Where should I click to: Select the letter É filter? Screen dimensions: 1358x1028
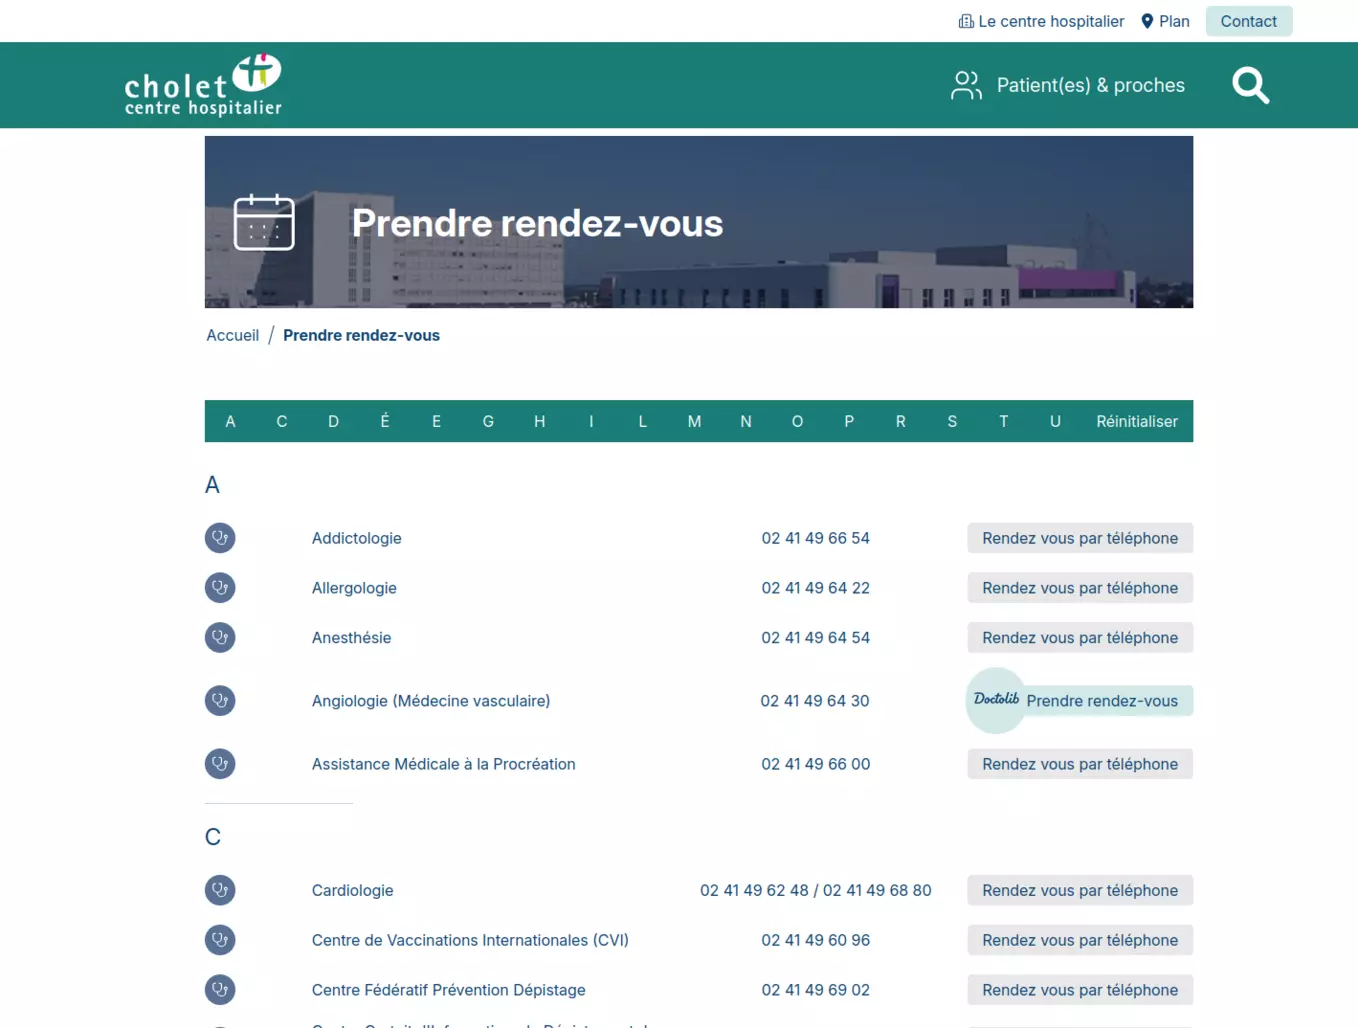[385, 421]
